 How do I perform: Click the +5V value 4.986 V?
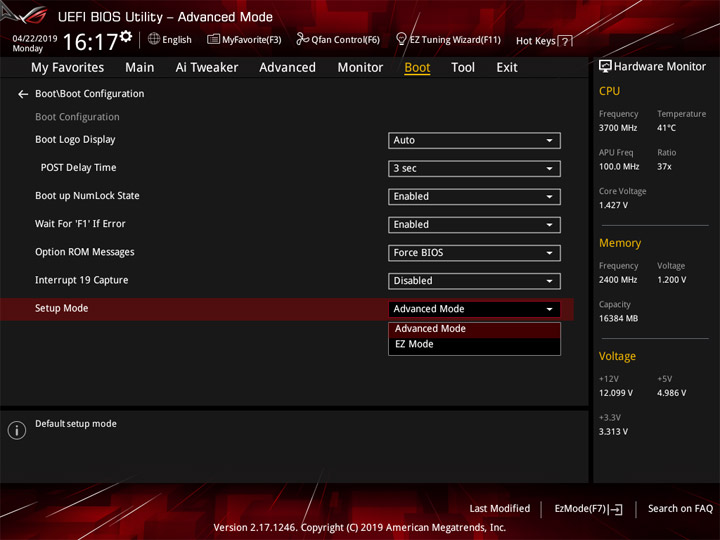coord(672,394)
